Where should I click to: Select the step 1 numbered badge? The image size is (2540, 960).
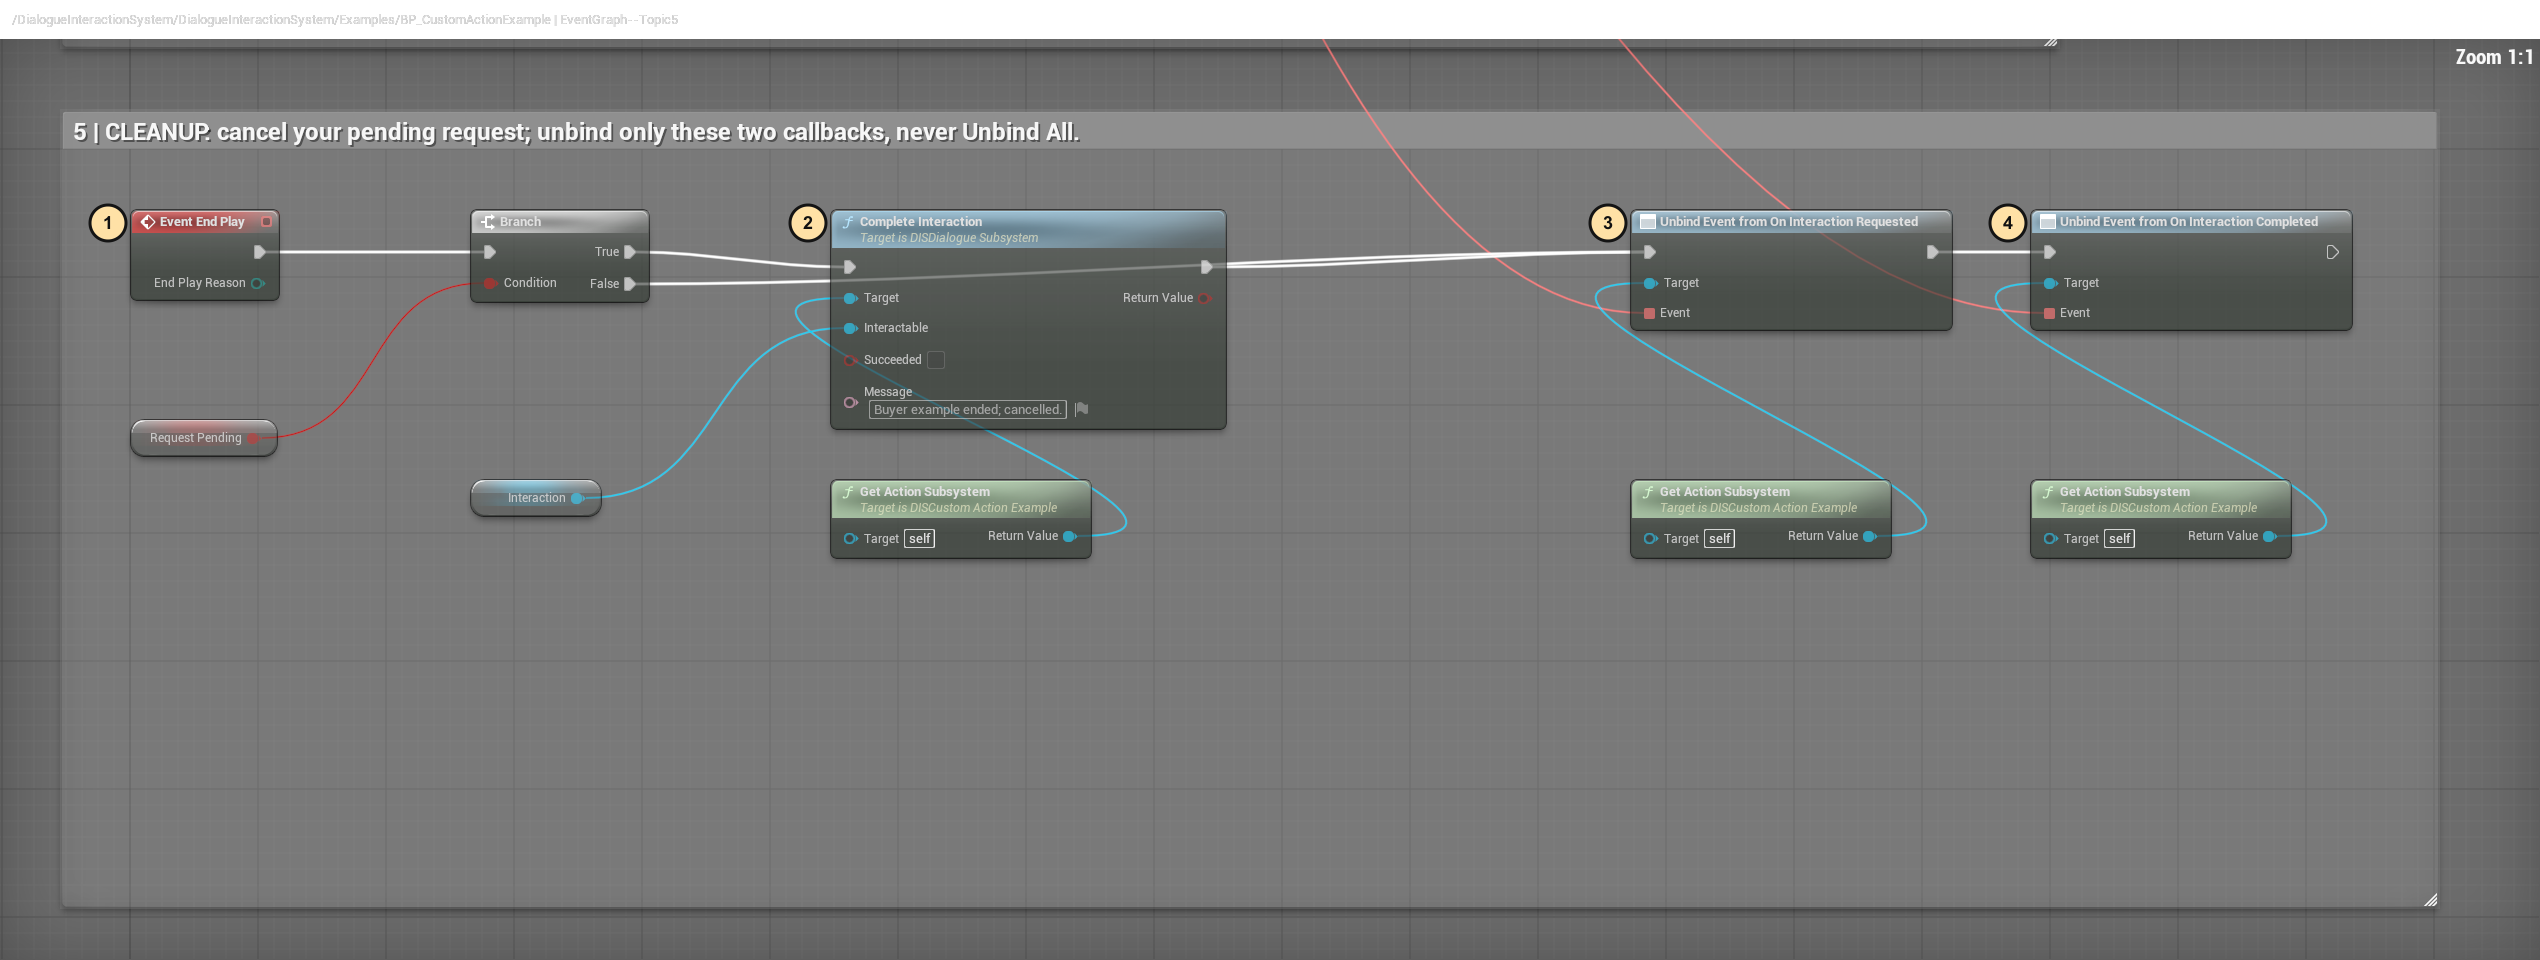108,223
